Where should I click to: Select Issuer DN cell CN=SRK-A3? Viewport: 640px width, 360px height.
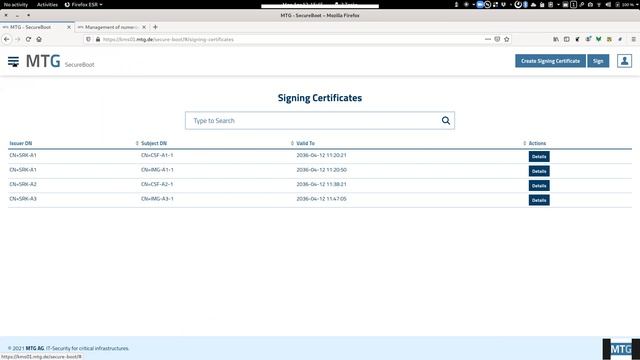pos(23,199)
